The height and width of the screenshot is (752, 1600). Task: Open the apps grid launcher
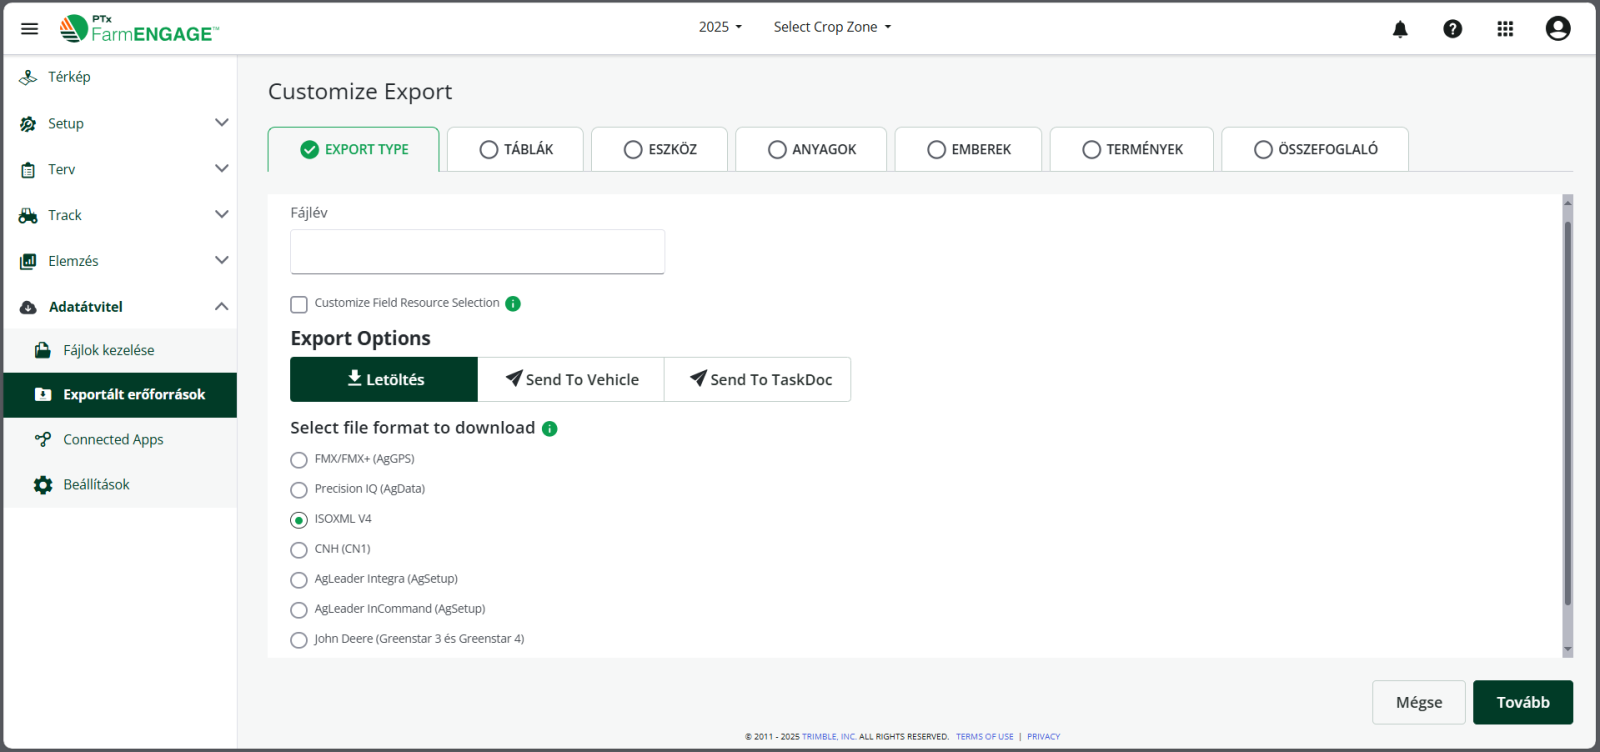click(x=1505, y=29)
